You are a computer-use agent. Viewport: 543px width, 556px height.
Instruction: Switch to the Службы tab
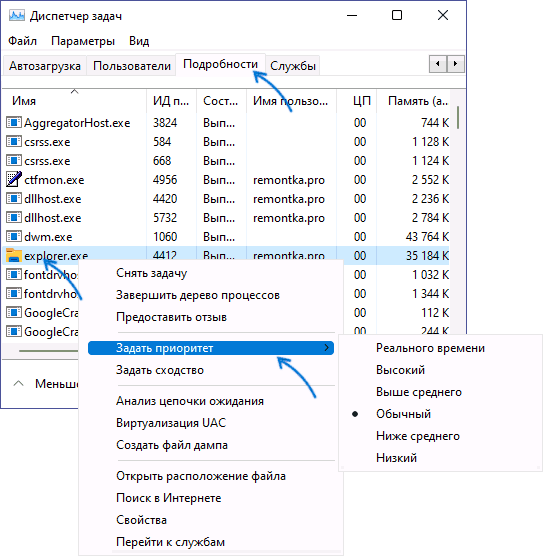pyautogui.click(x=293, y=66)
